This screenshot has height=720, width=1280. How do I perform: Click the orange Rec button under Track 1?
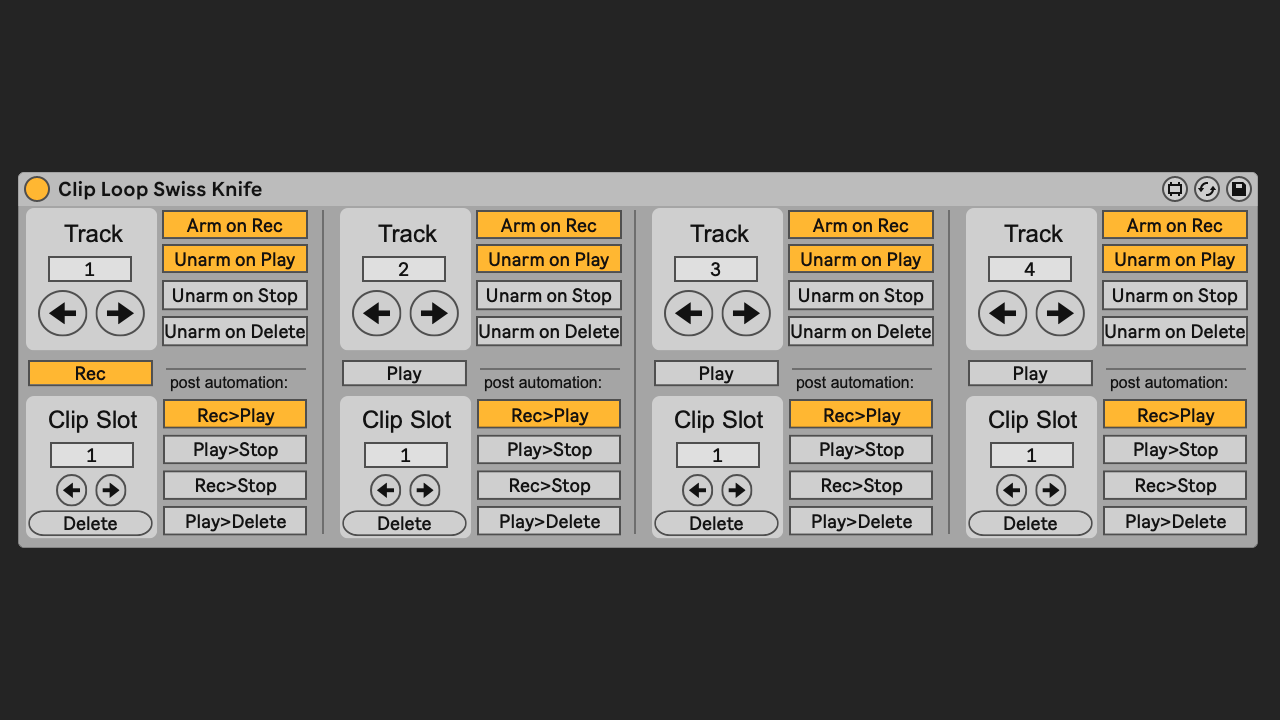click(90, 373)
